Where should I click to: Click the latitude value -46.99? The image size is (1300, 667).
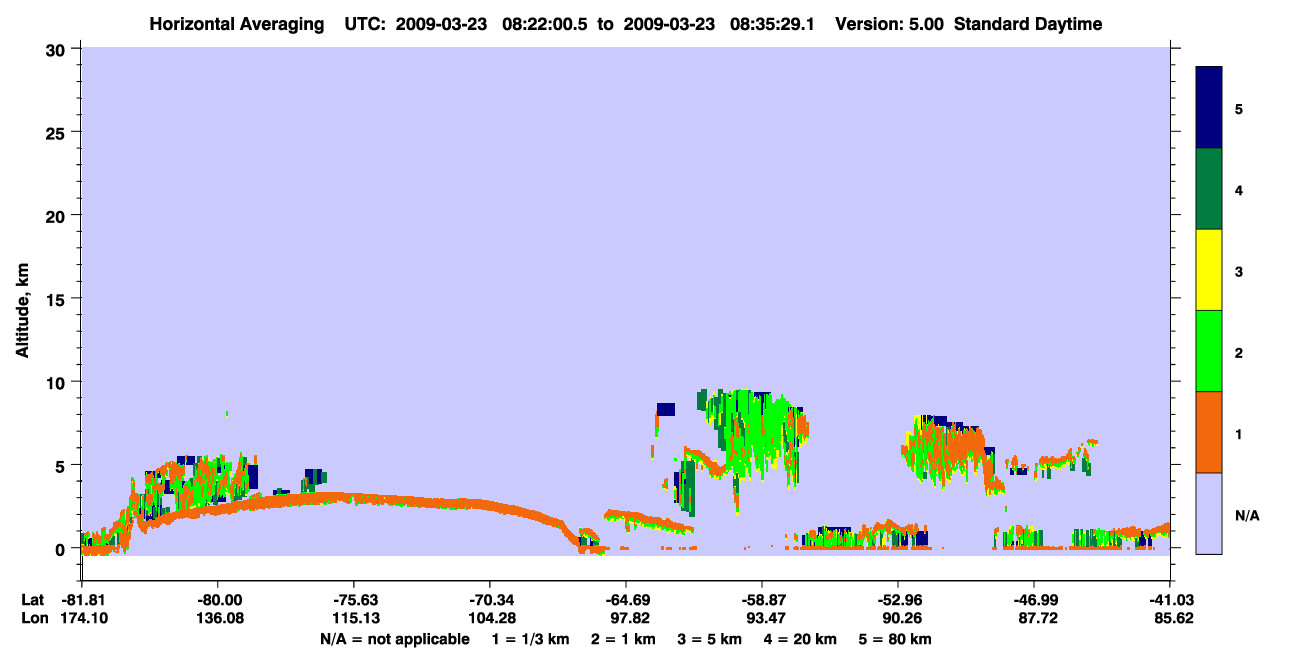click(x=1033, y=599)
